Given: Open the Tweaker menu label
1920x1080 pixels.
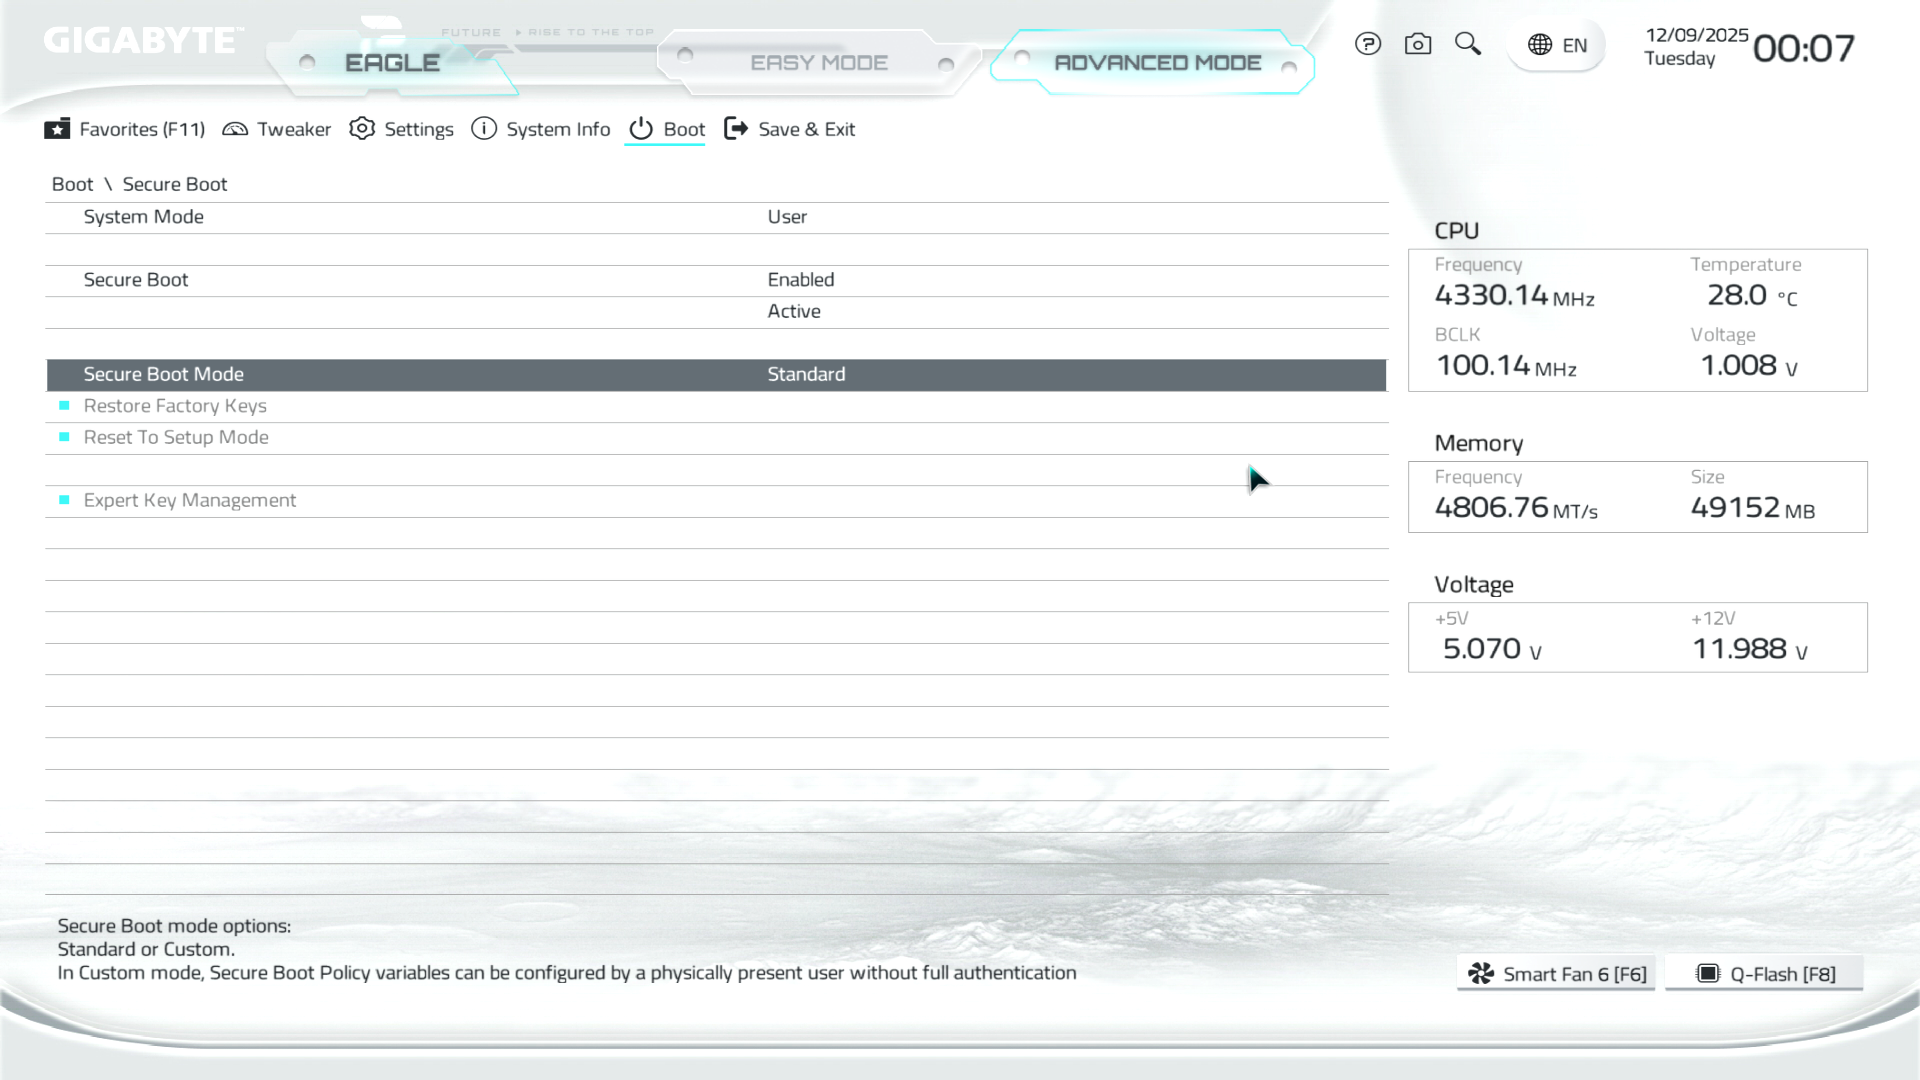Looking at the screenshot, I should [294, 129].
